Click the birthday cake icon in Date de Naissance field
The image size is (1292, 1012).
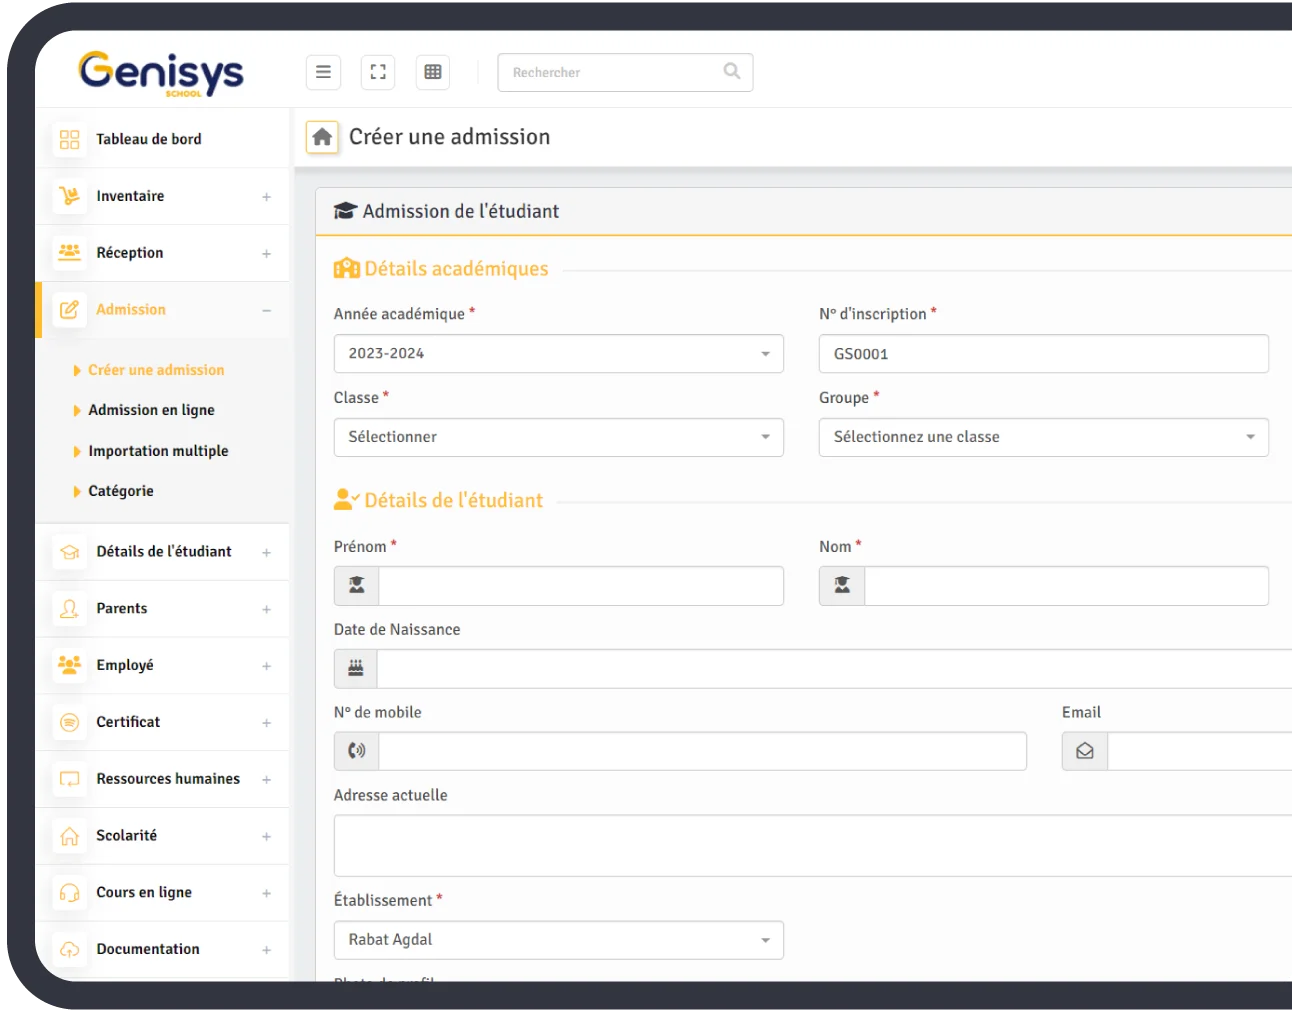click(x=355, y=666)
